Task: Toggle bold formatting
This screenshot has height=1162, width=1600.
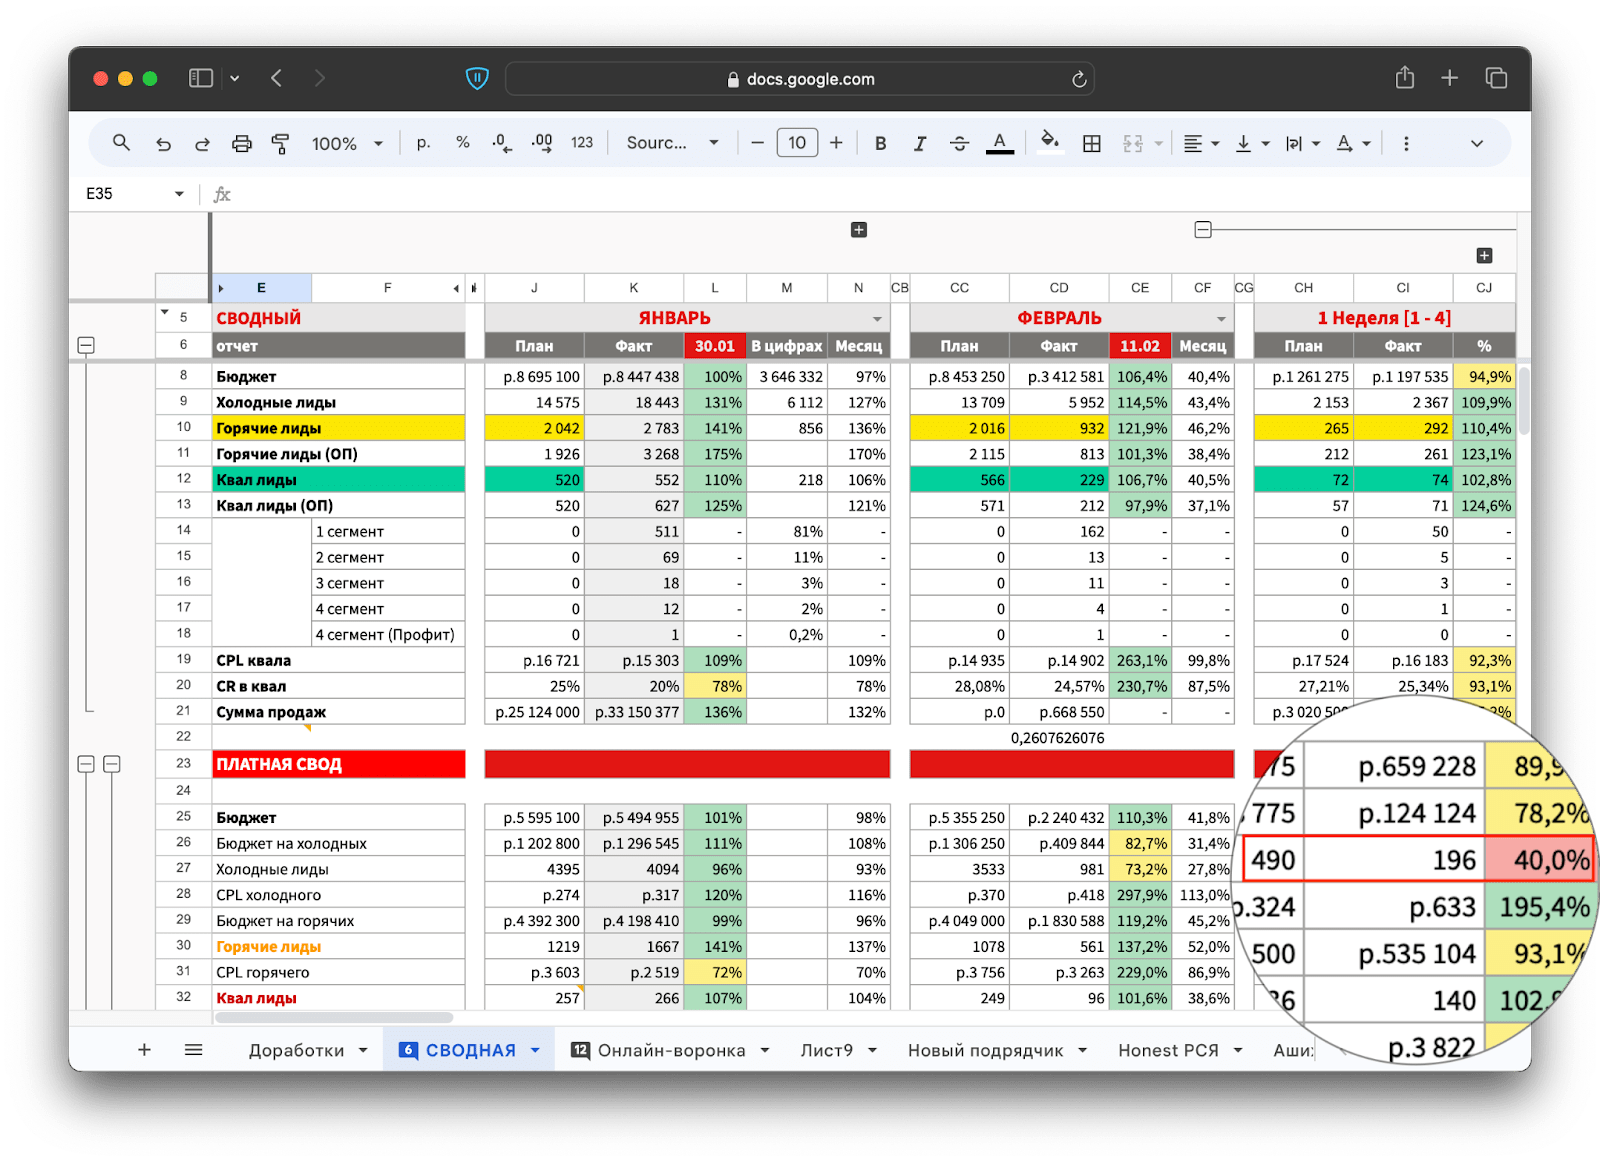Action: [880, 144]
